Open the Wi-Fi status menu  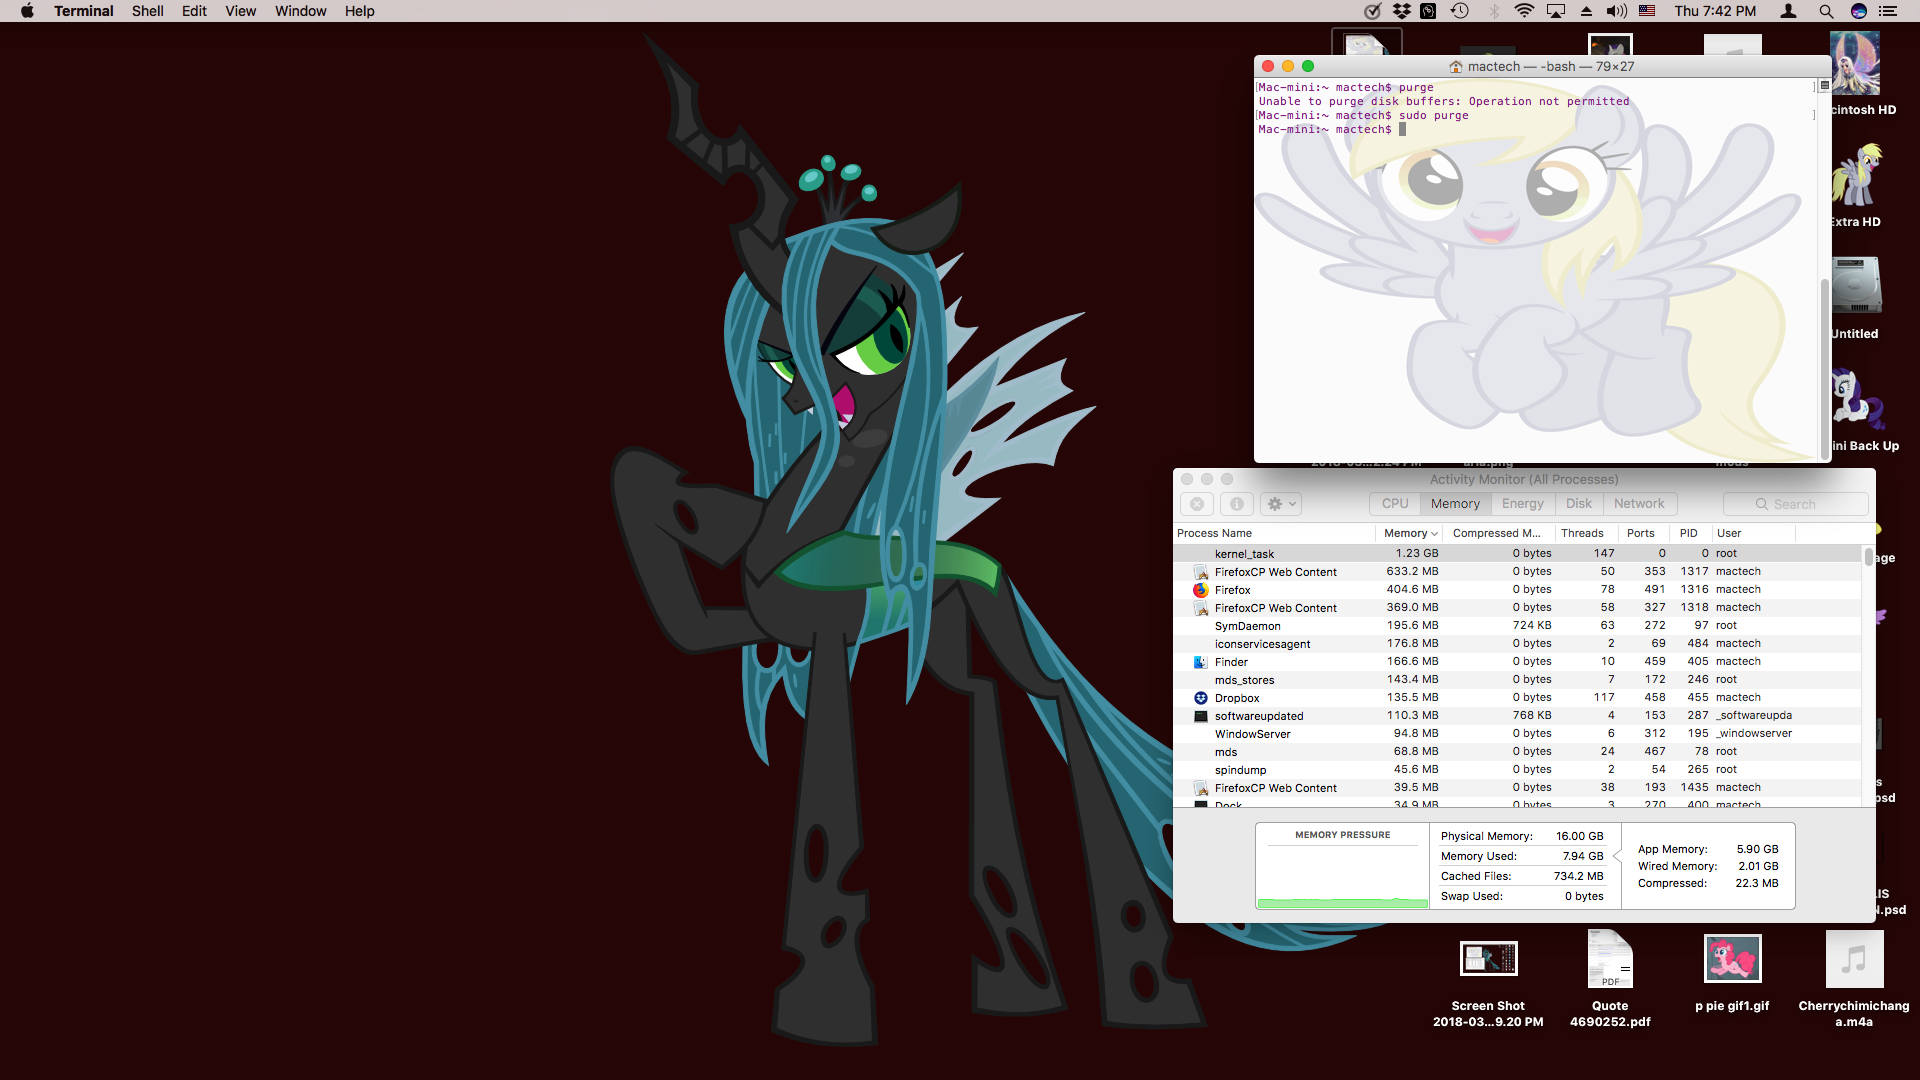(x=1524, y=11)
